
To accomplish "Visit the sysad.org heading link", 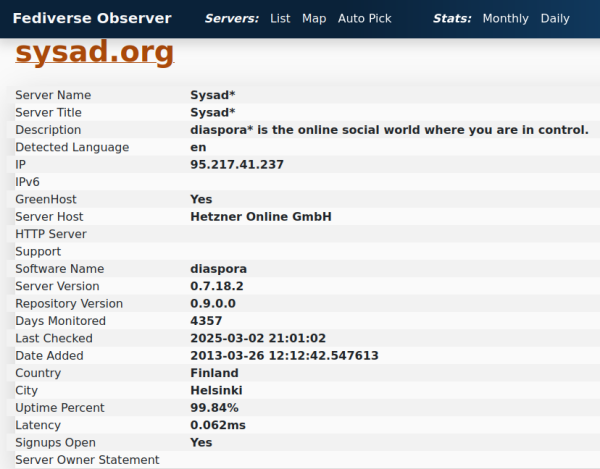I will 95,52.
